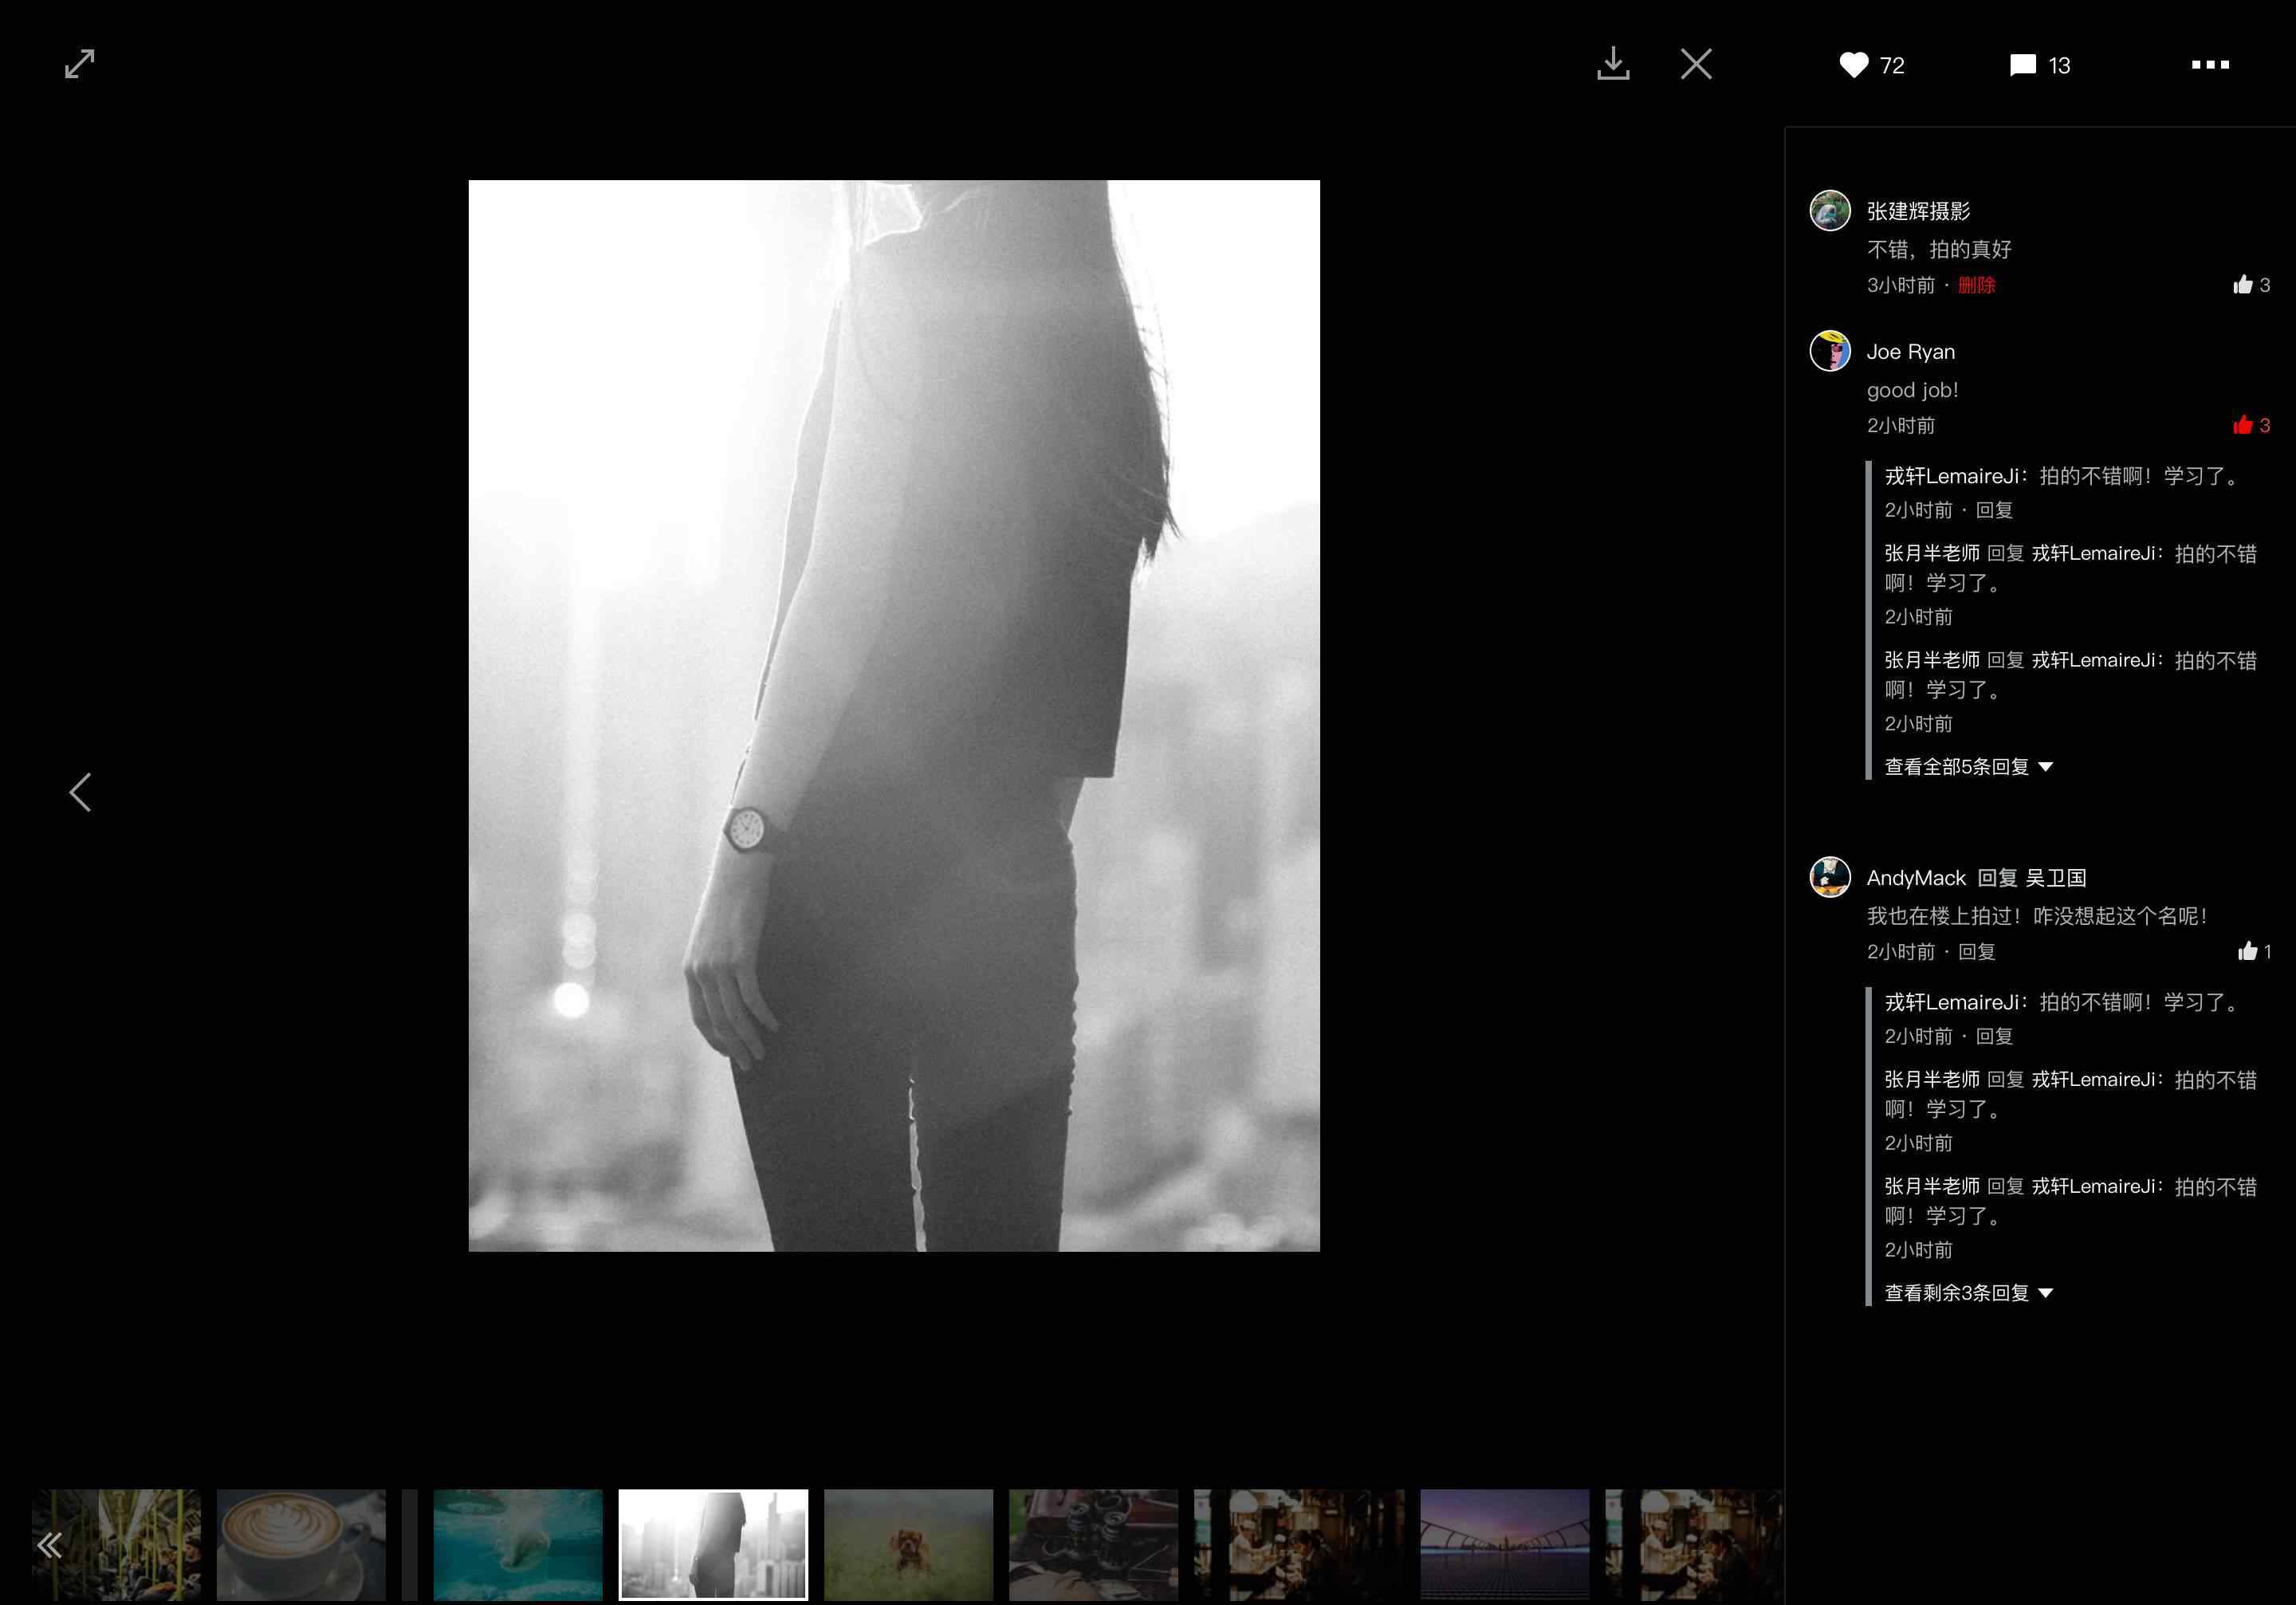Viewport: 2296px width, 1605px height.
Task: Select the cameras on desk thumbnail
Action: coord(1093,1545)
